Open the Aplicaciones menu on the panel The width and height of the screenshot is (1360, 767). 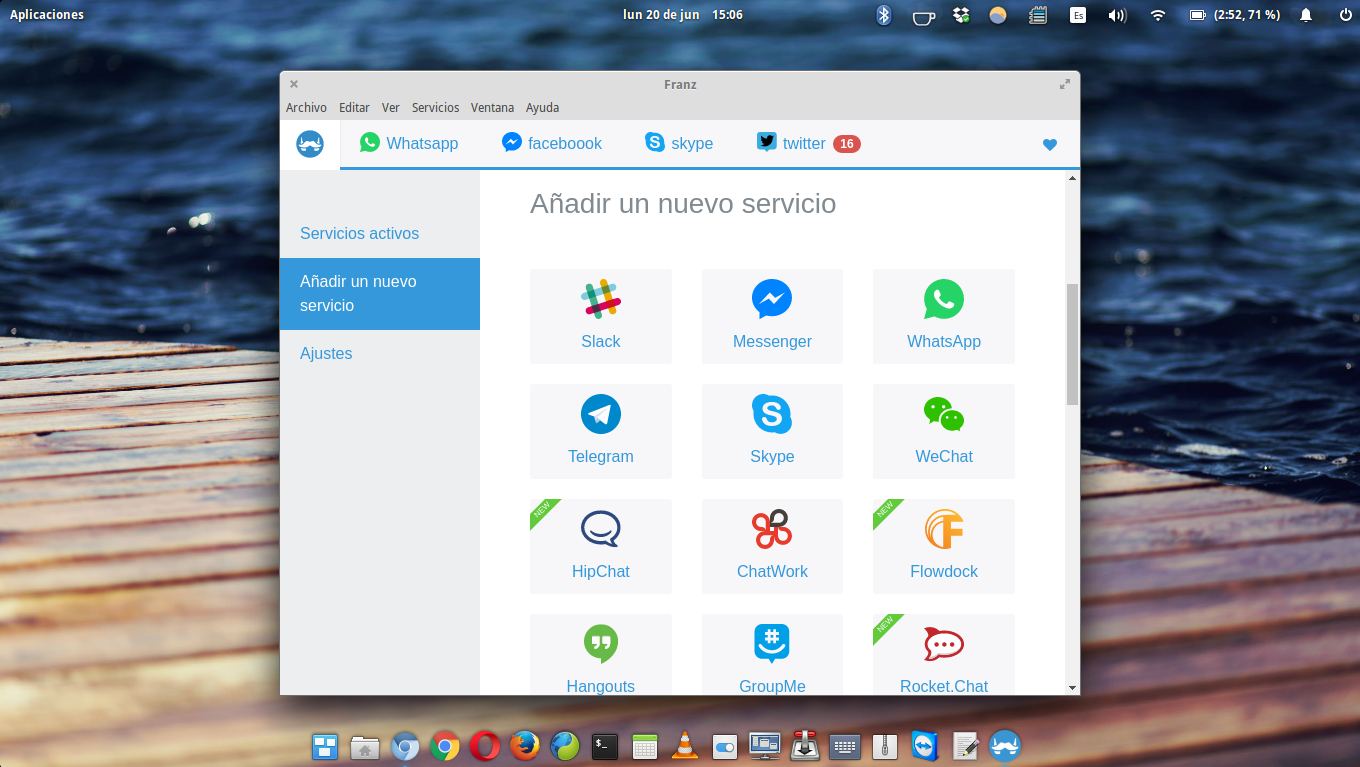coord(47,14)
